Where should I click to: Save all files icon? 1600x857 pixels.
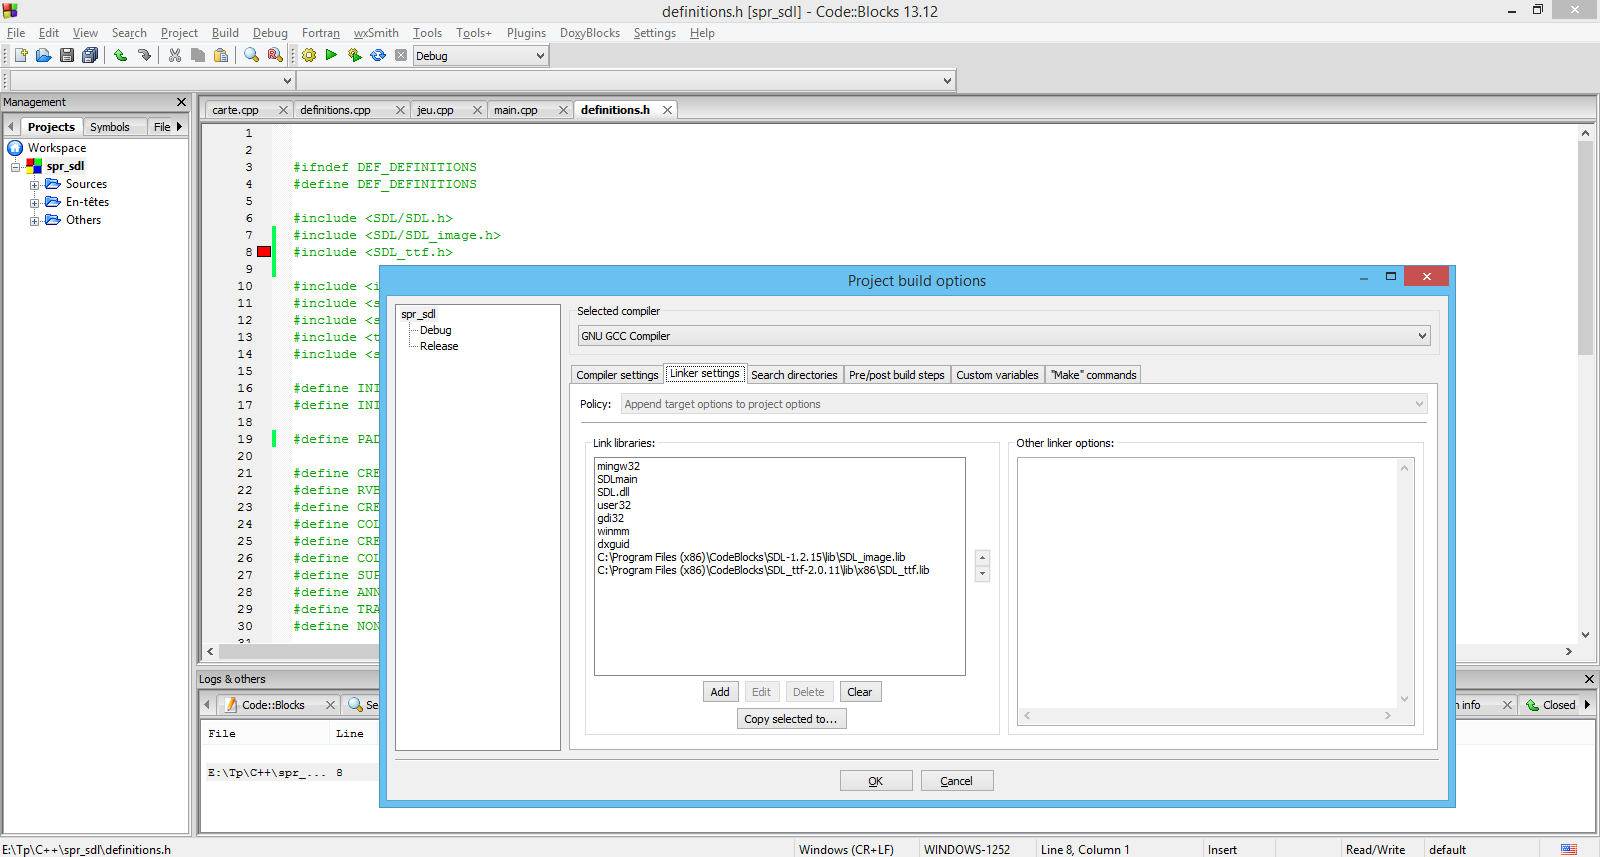click(x=90, y=56)
